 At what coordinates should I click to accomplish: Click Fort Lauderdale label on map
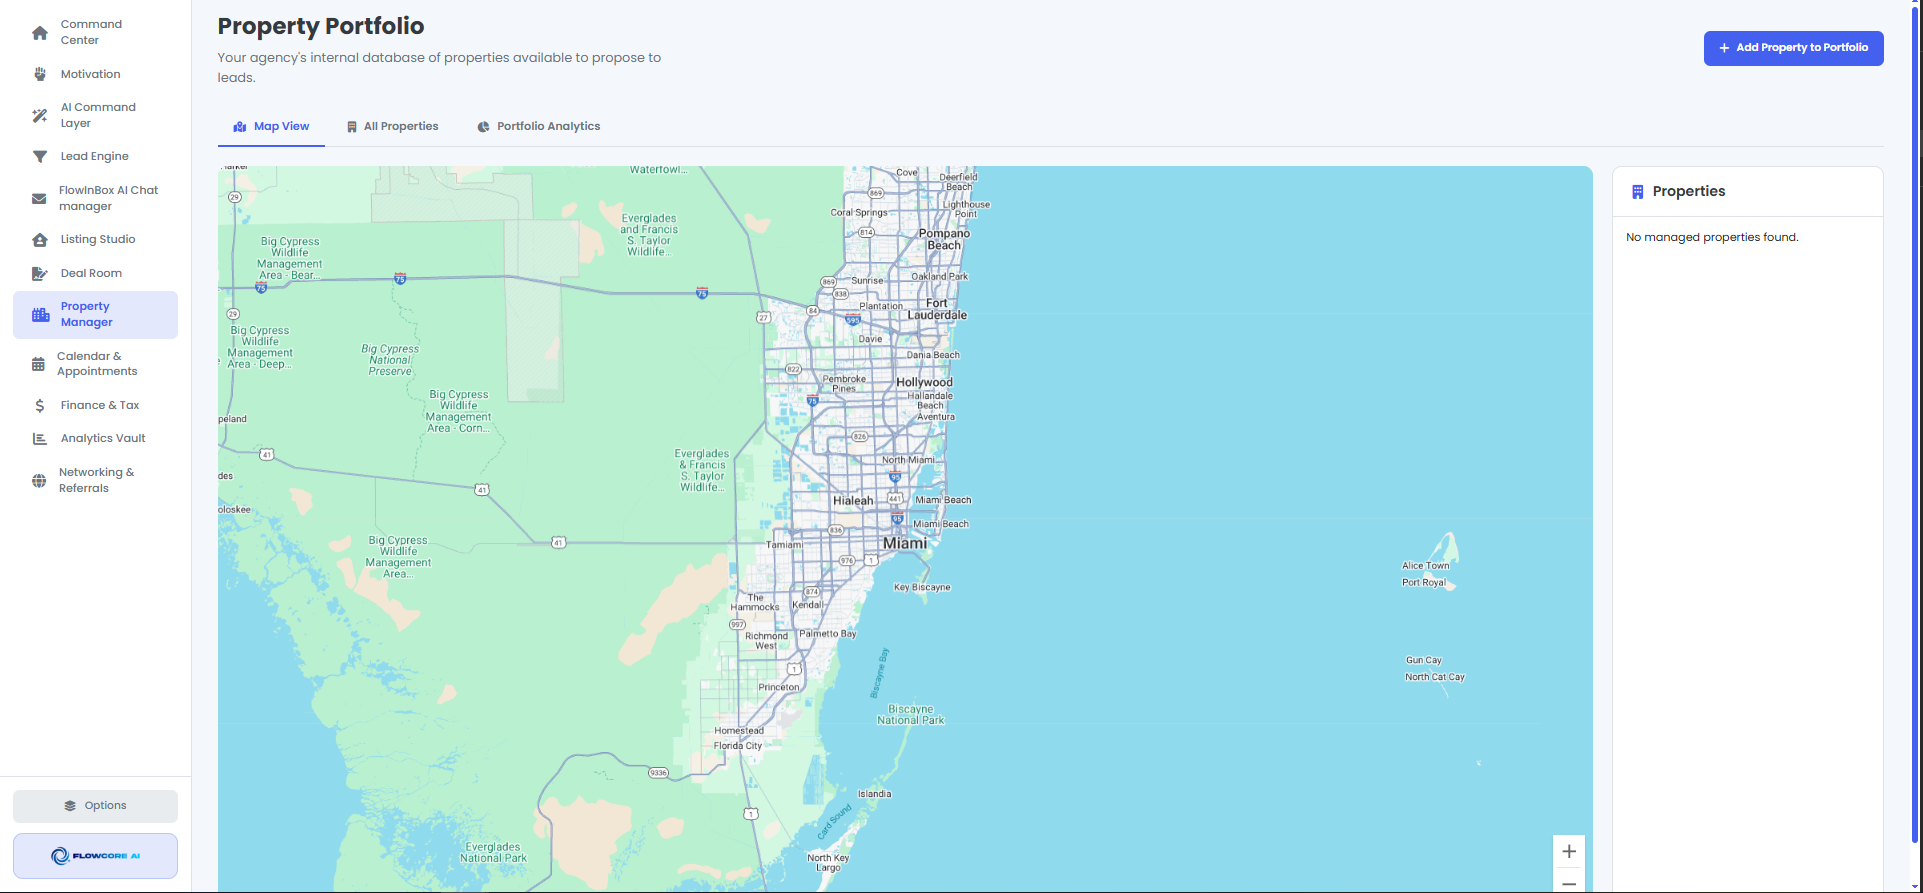pyautogui.click(x=937, y=309)
